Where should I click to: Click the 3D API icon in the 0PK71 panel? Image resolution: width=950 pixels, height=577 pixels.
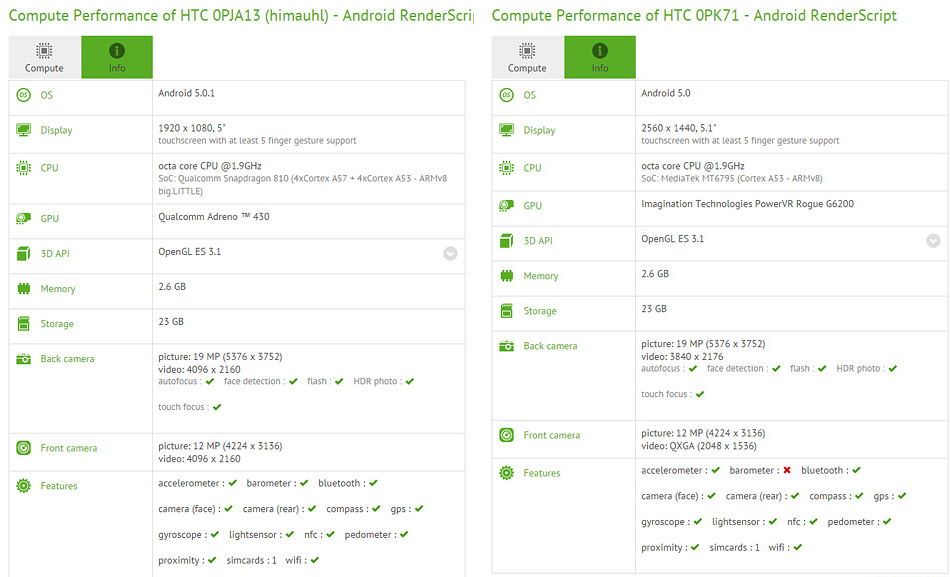(507, 241)
